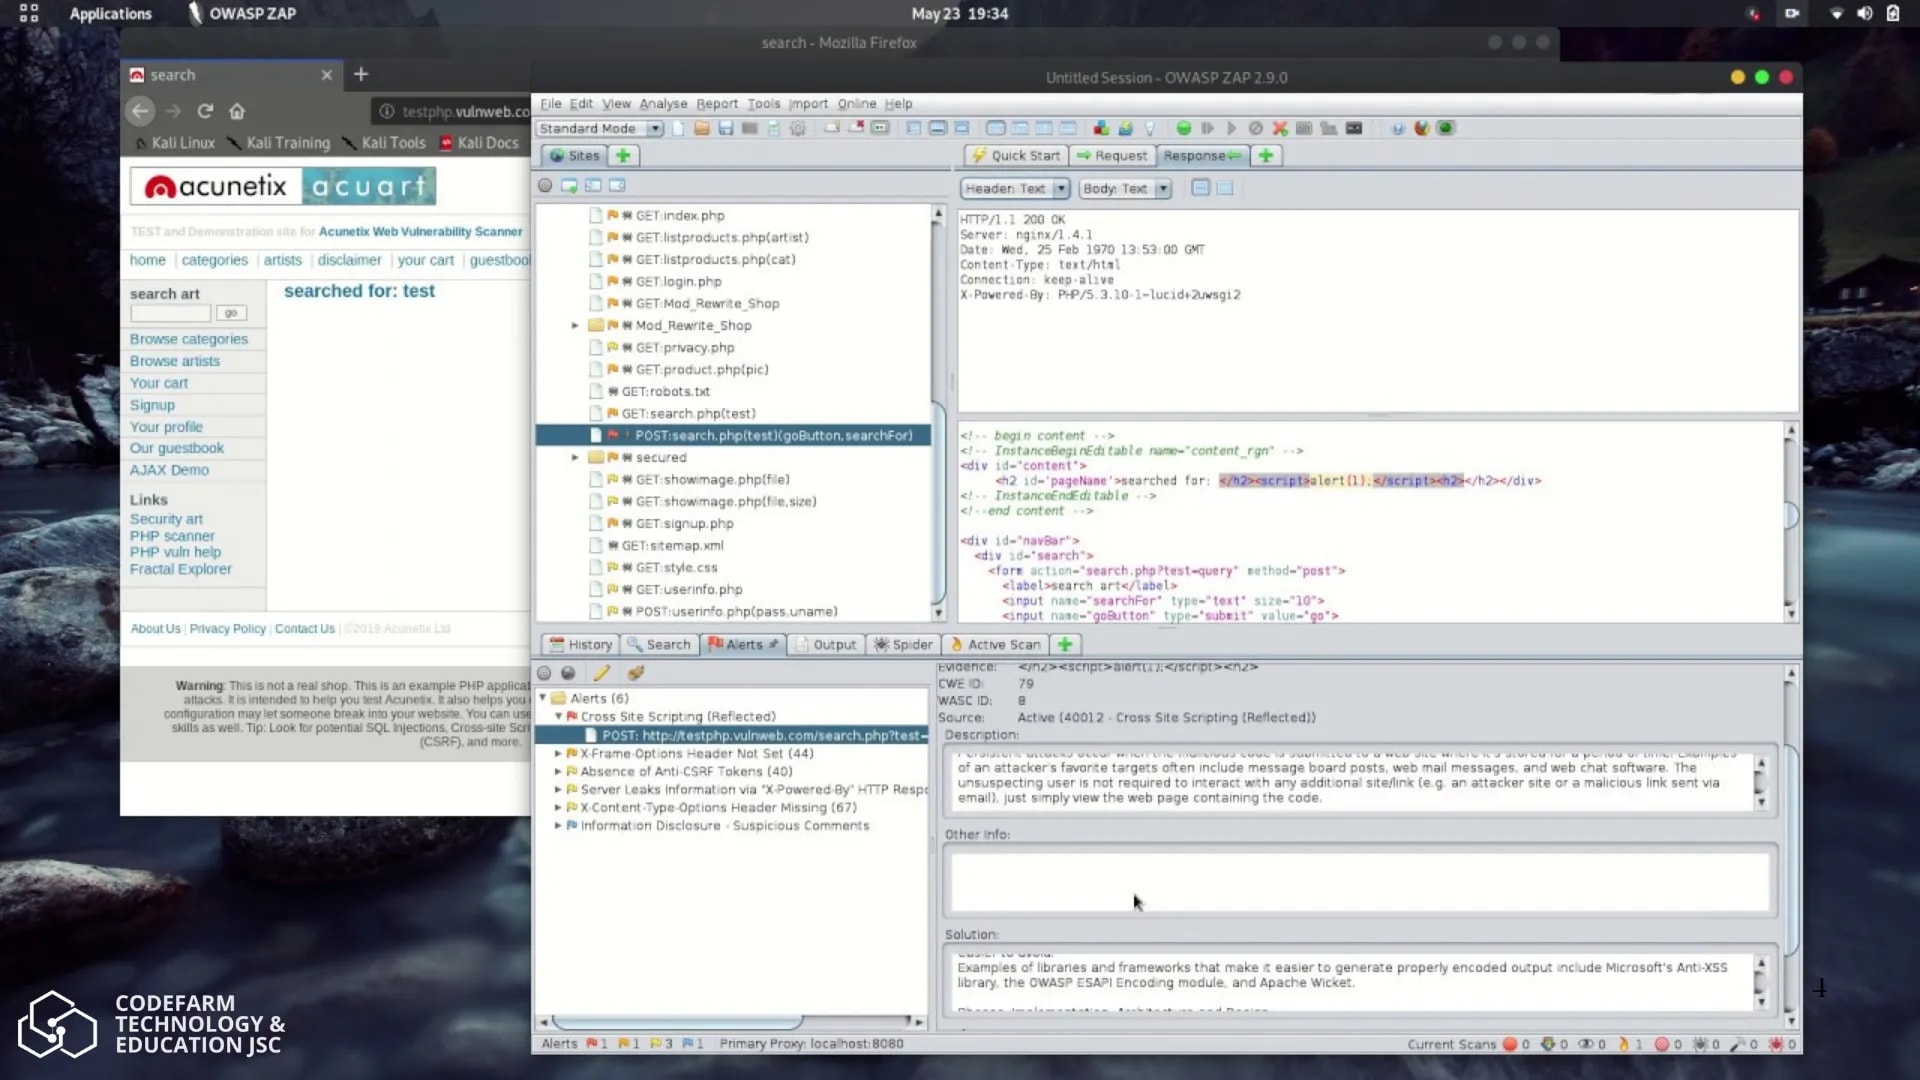Click the Request tab button
The width and height of the screenshot is (1920, 1080).
(1112, 155)
